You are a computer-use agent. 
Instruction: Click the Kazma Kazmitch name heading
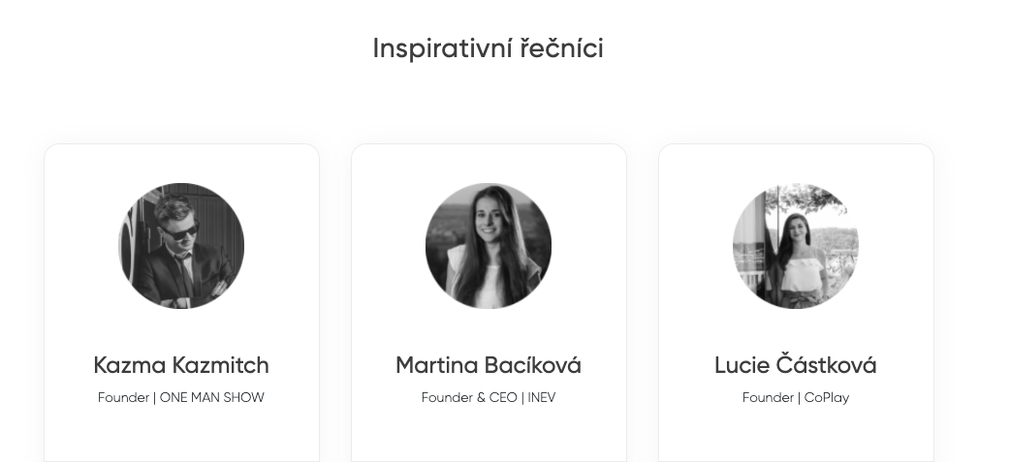(x=181, y=365)
